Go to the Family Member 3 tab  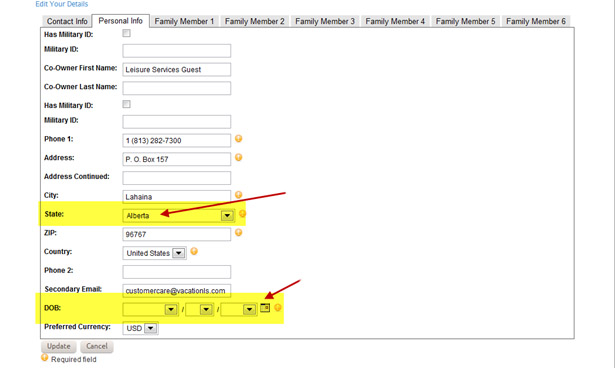tap(325, 21)
